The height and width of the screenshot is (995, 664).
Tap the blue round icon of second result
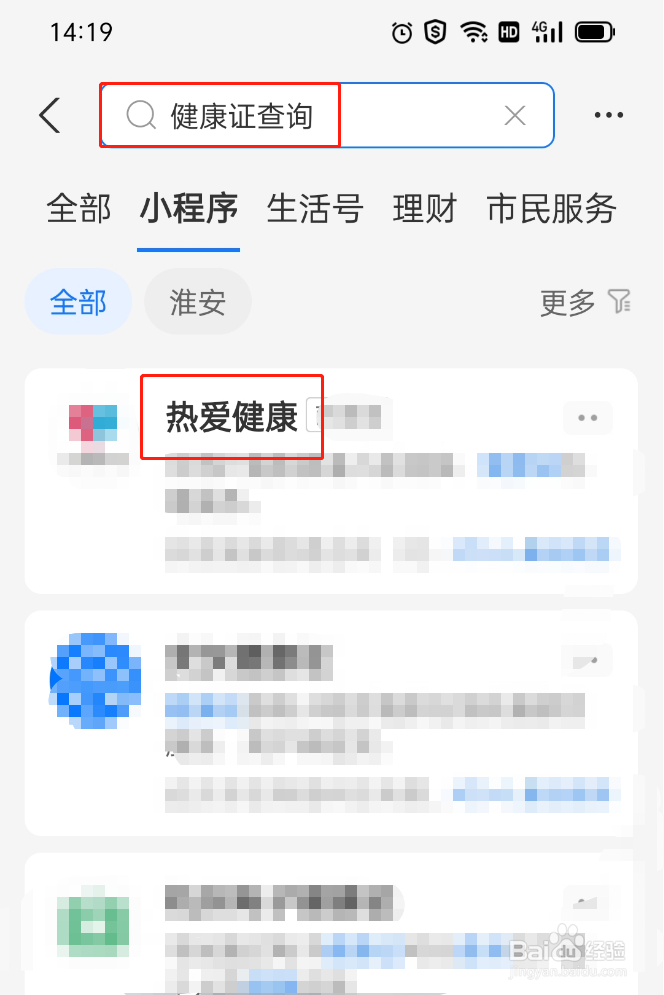[x=95, y=680]
